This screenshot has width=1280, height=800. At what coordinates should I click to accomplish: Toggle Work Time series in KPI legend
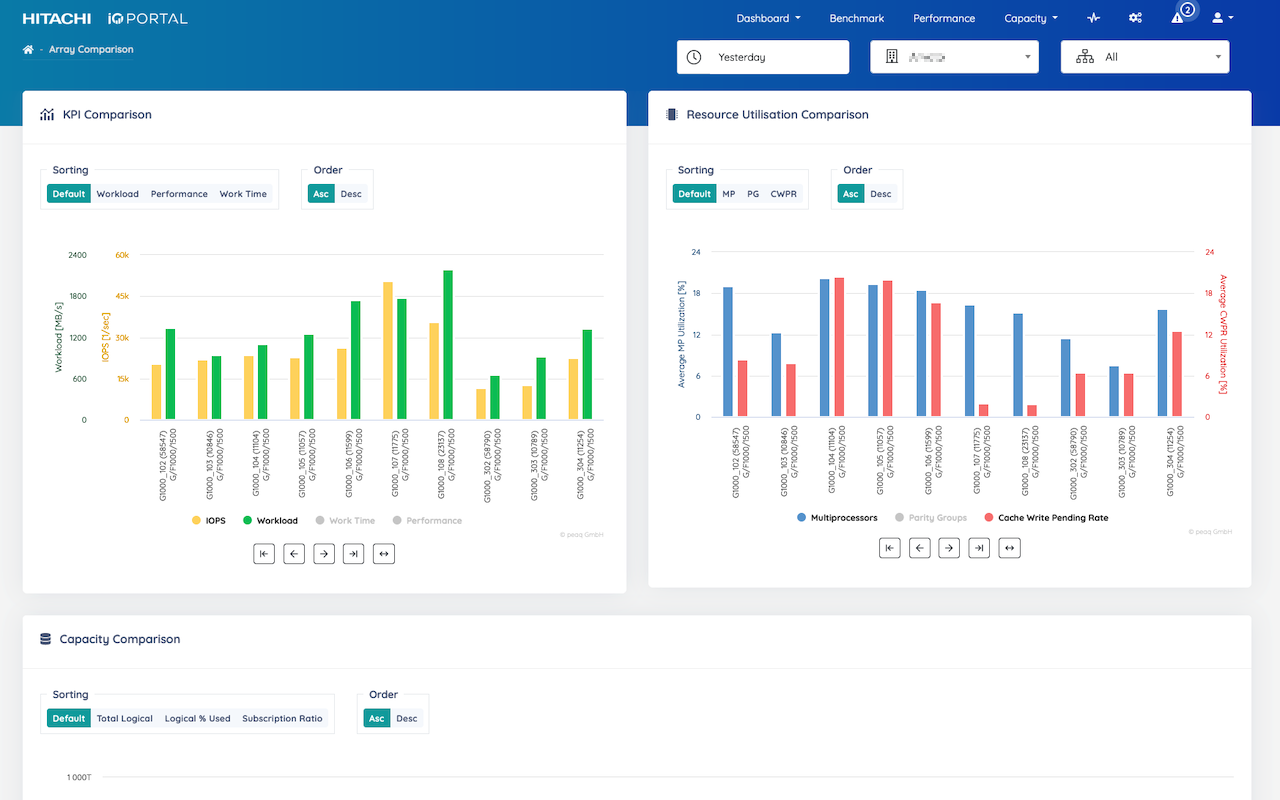[344, 520]
